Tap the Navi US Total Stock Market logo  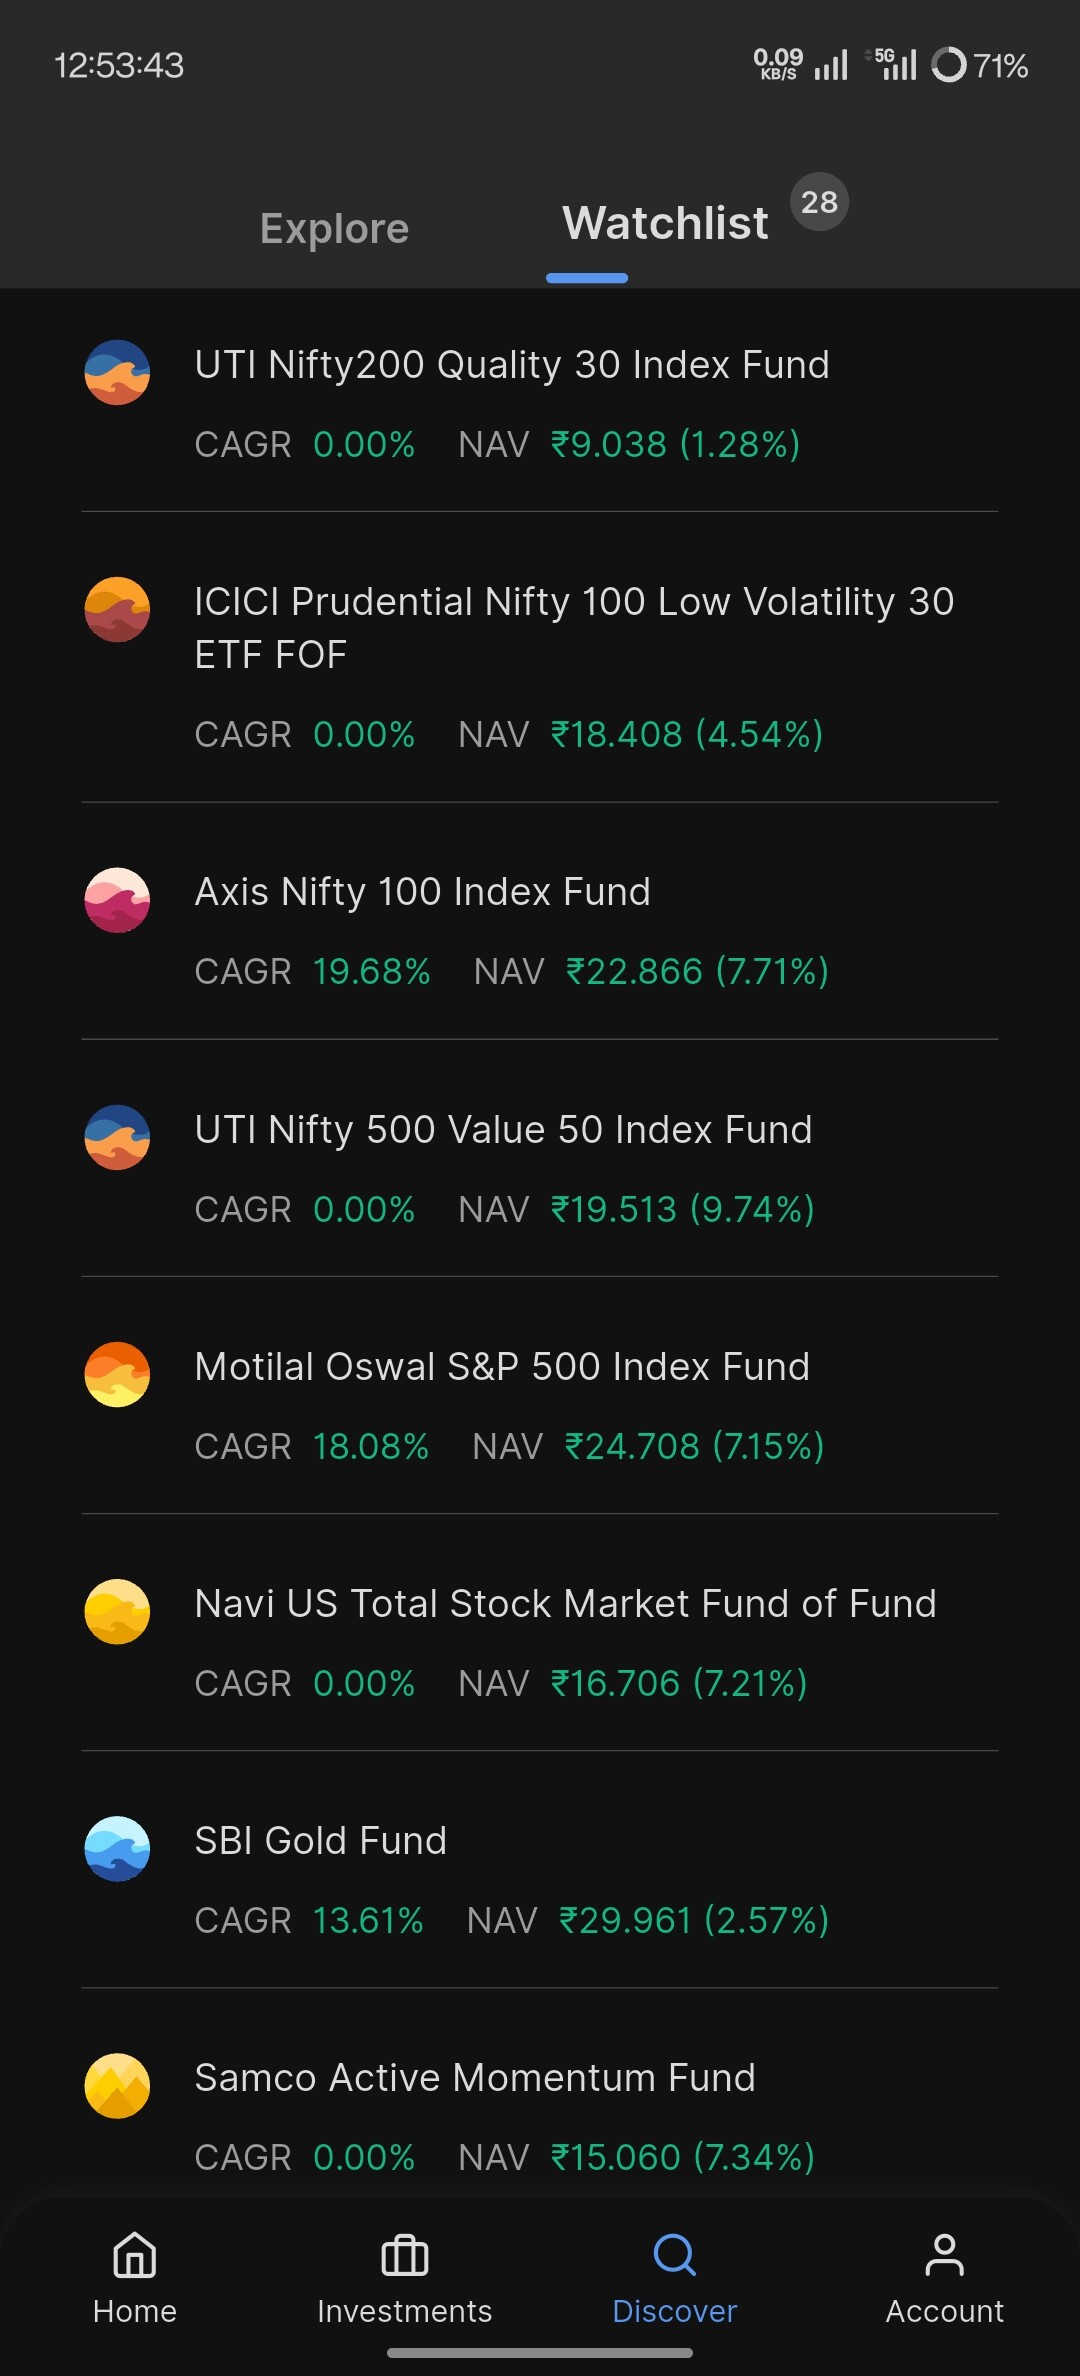pyautogui.click(x=117, y=1611)
